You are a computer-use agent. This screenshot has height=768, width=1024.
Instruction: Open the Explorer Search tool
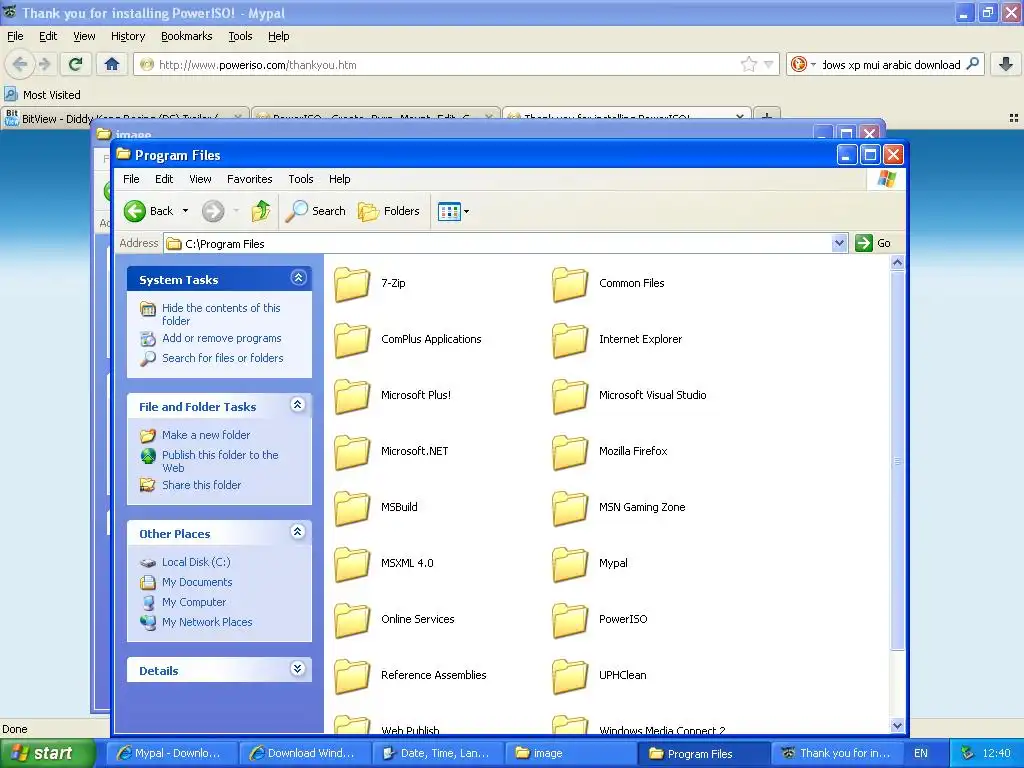pos(316,211)
